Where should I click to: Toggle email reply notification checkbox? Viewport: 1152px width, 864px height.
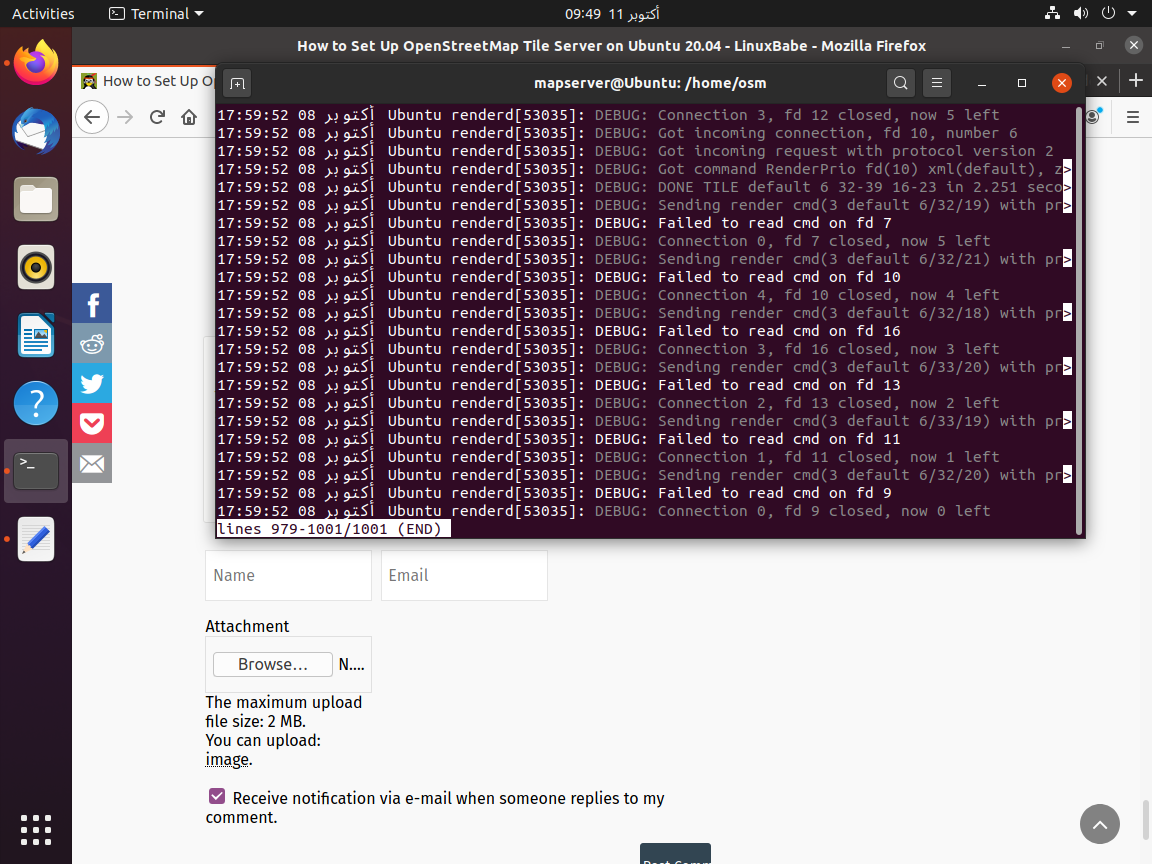point(217,797)
